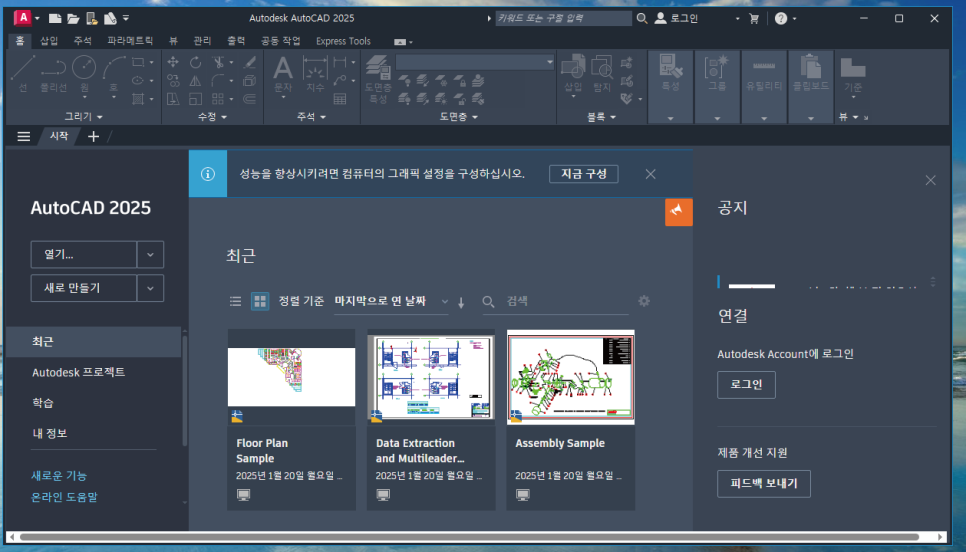Open the 주석 ribbon tab

click(82, 41)
